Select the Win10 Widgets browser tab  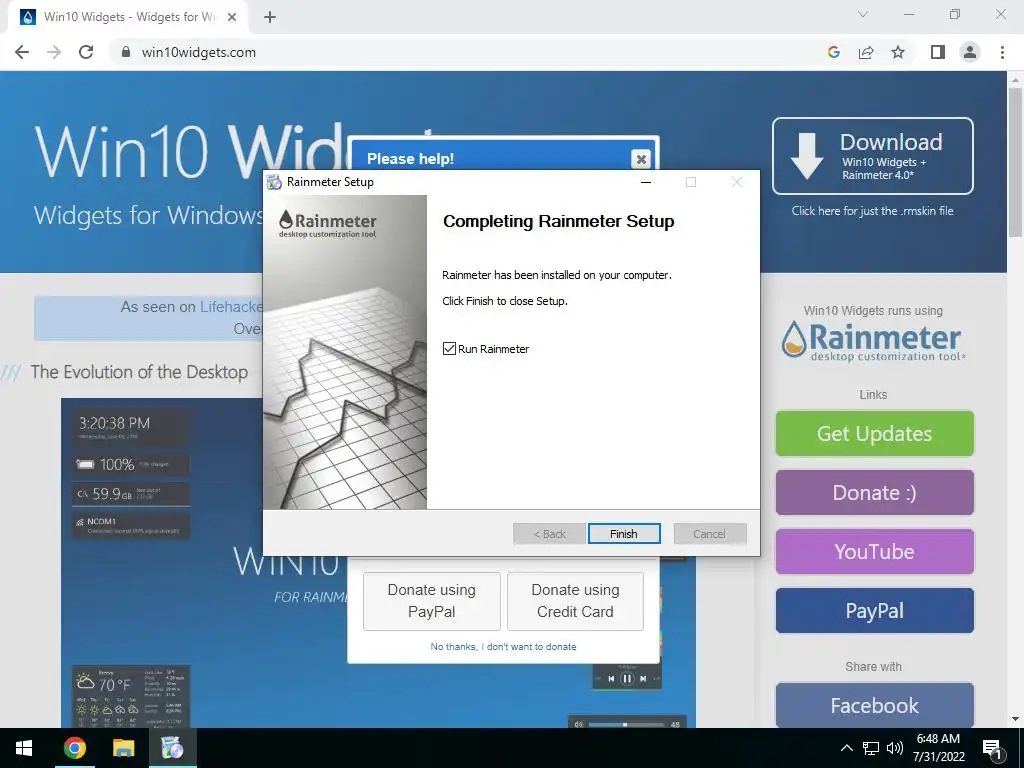(x=127, y=18)
